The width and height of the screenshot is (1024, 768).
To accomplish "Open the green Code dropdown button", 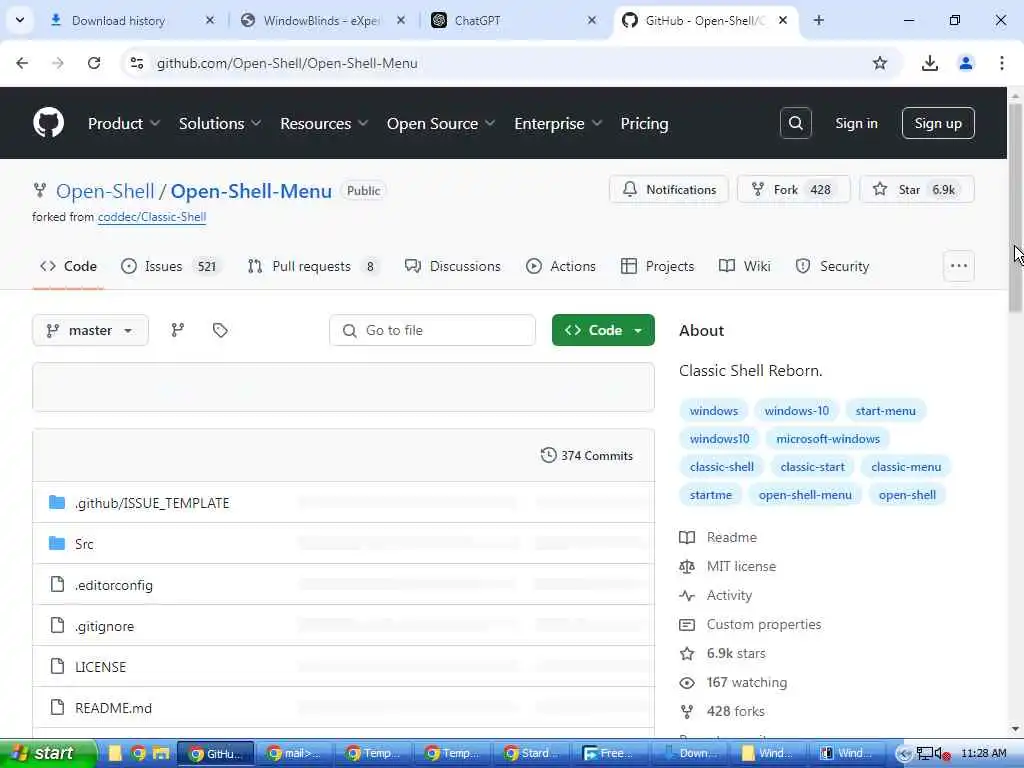I will 603,330.
